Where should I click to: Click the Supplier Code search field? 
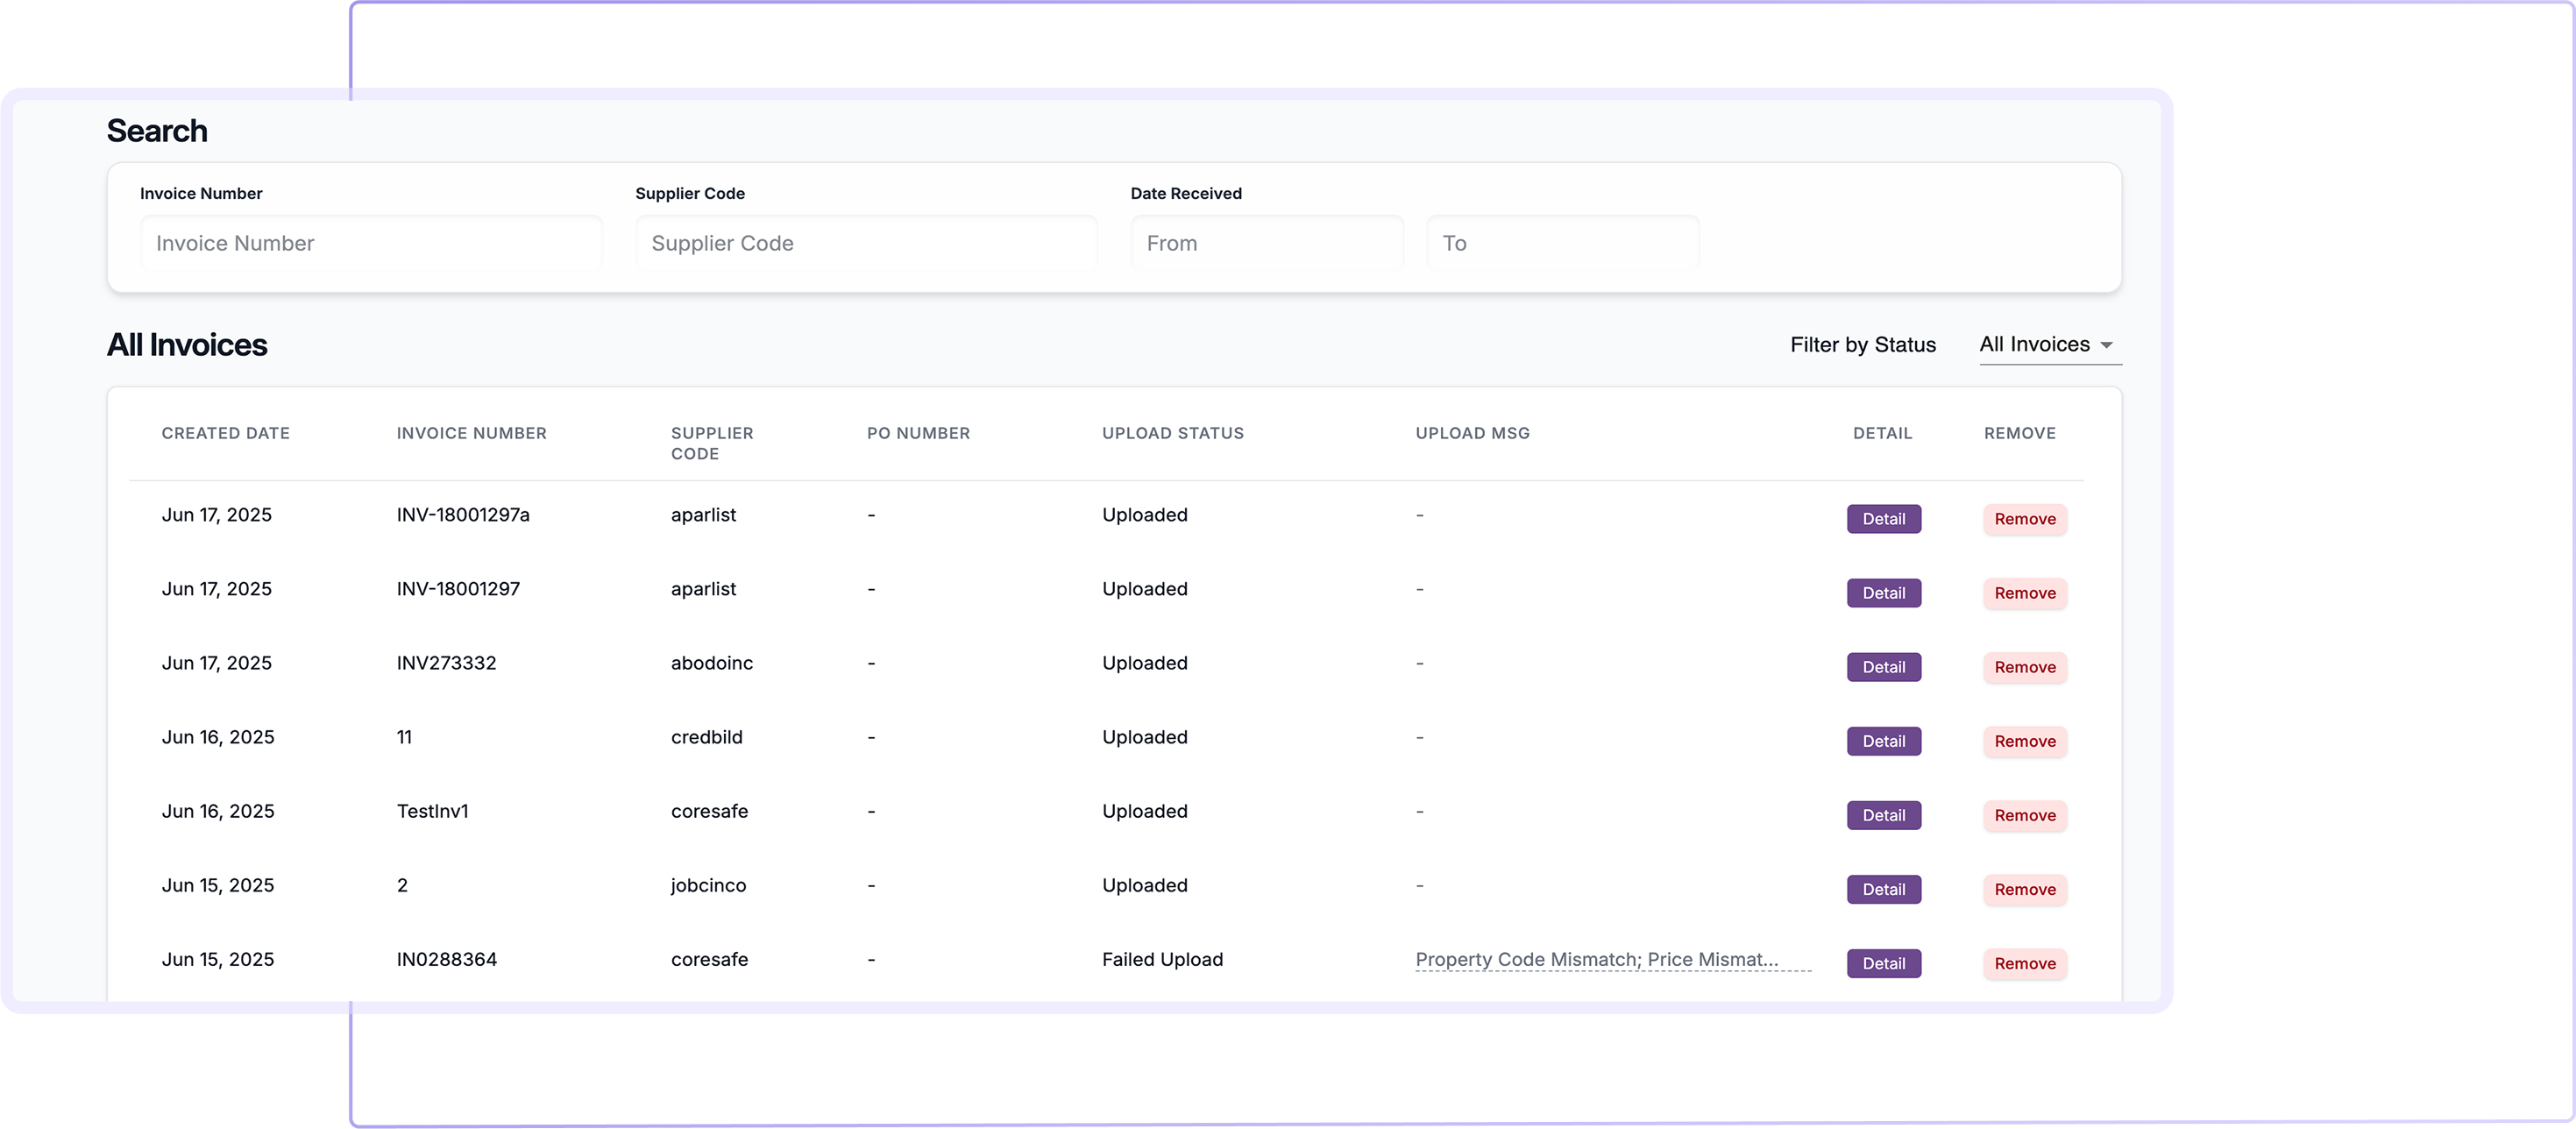[864, 242]
